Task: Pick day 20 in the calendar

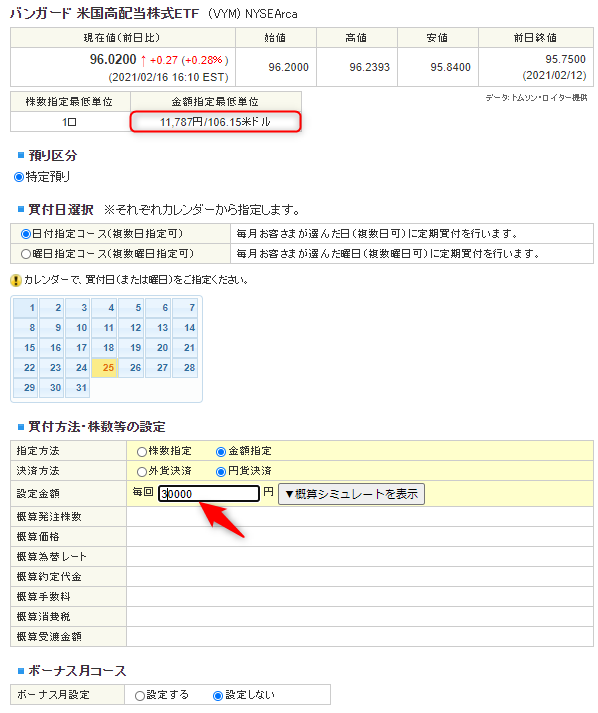Action: [158, 348]
